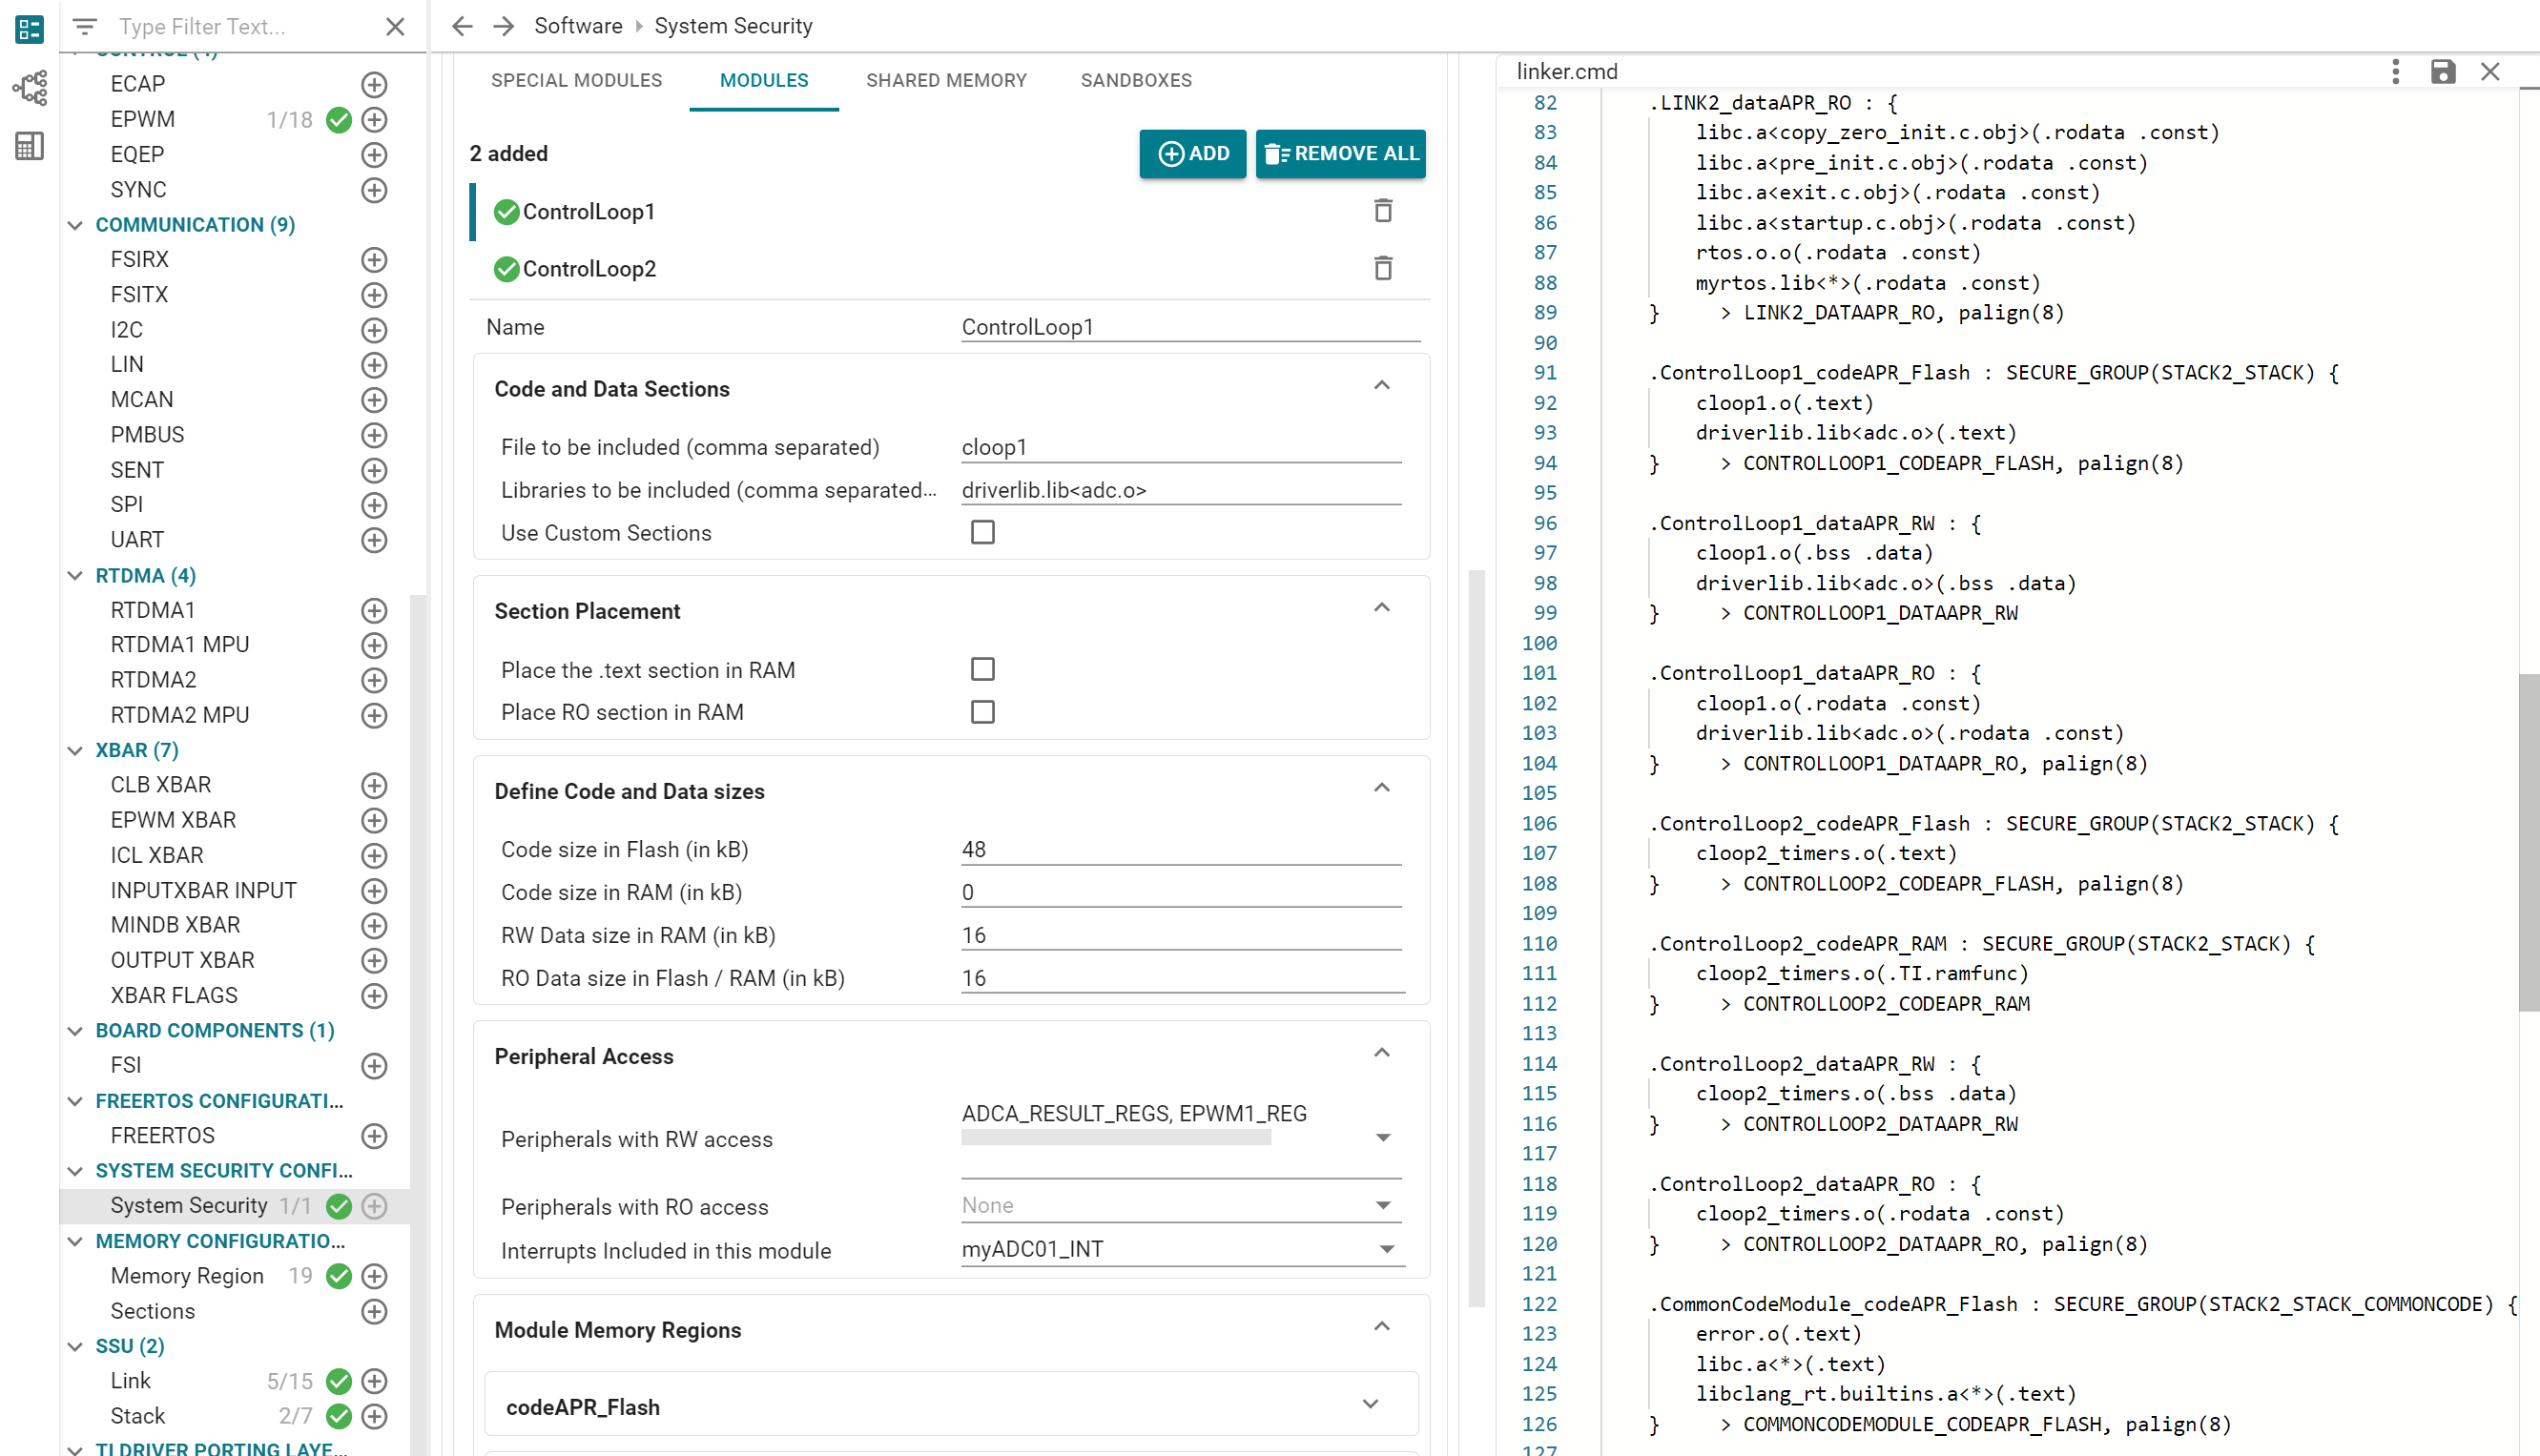Toggle Use Custom Sections checkbox
Screen dimensions: 2540x1456
981,532
